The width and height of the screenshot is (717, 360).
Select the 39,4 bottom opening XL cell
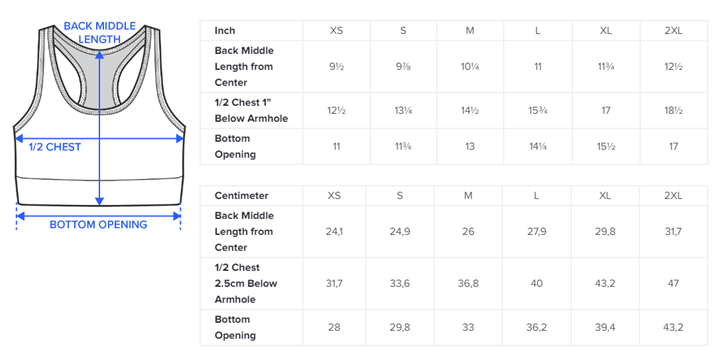tap(605, 327)
